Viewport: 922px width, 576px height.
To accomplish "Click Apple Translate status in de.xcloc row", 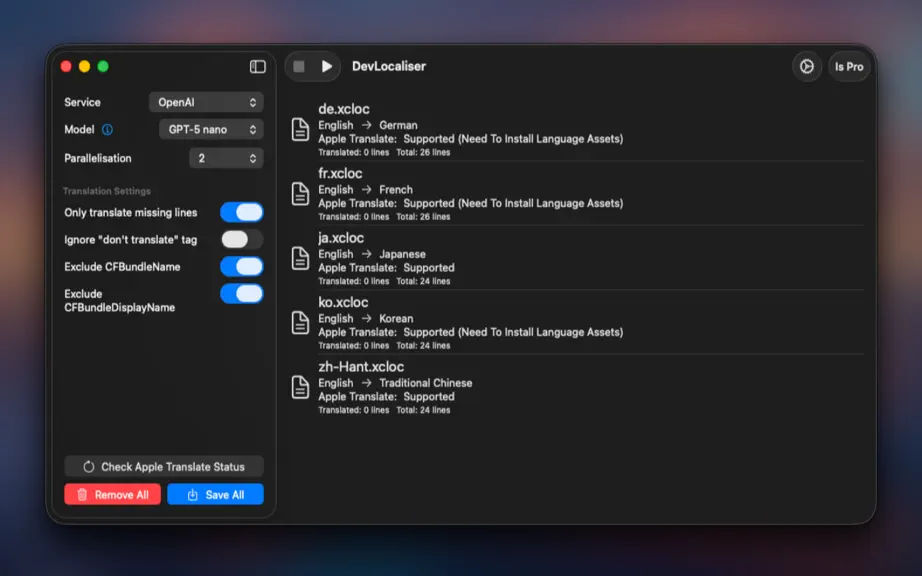I will coord(470,139).
